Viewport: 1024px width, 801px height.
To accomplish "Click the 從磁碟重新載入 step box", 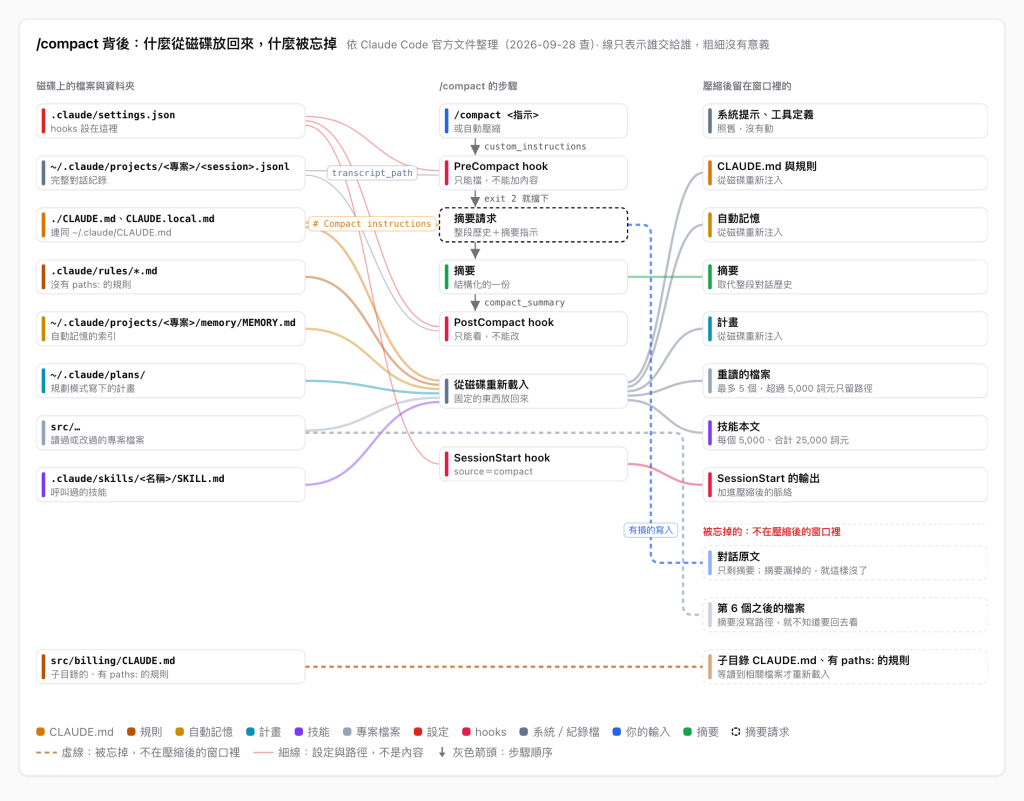I will [x=533, y=391].
